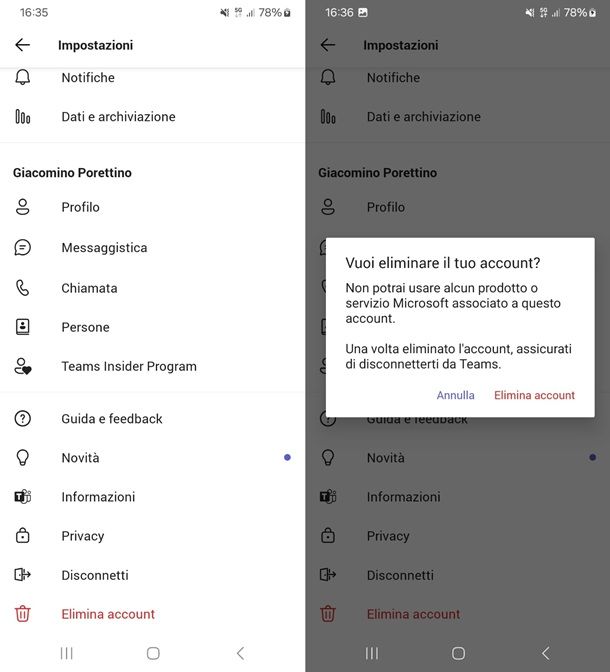Tap the back arrow next to Impostazioni
The width and height of the screenshot is (610, 672).
pos(23,45)
